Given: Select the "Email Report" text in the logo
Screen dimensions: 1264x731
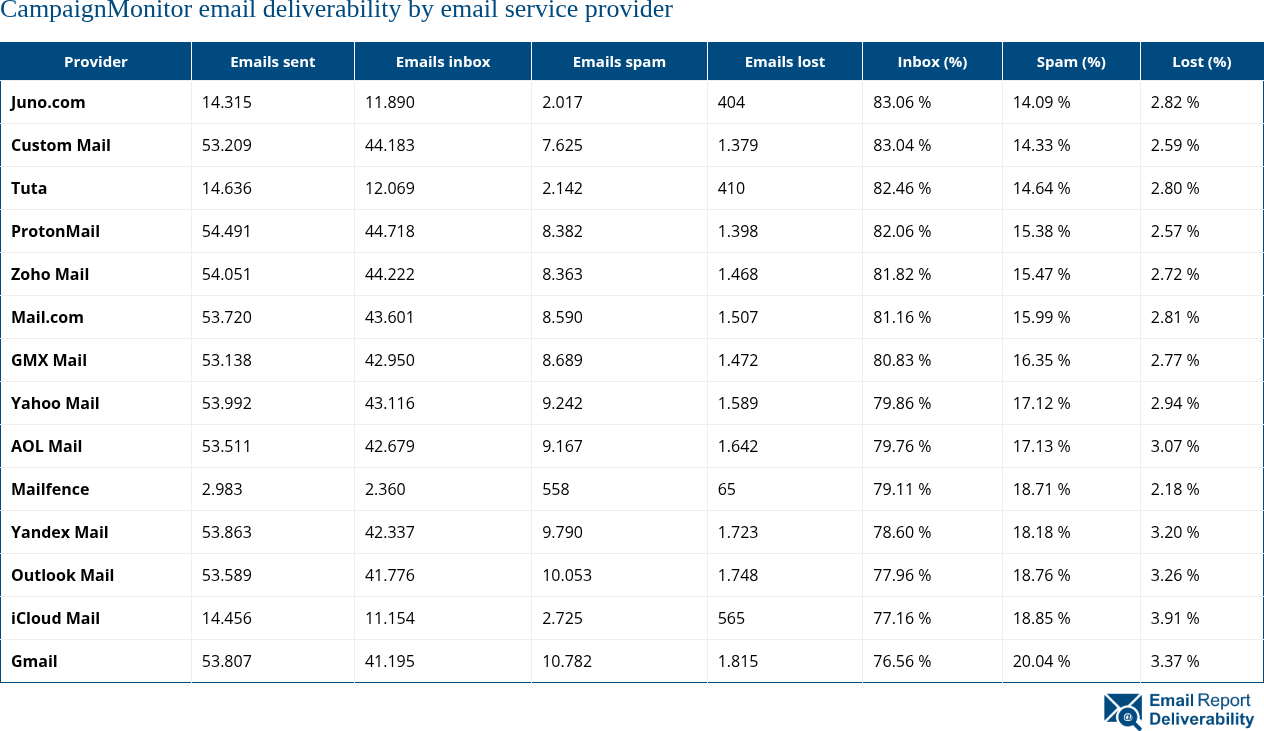Looking at the screenshot, I should pyautogui.click(x=1199, y=702).
